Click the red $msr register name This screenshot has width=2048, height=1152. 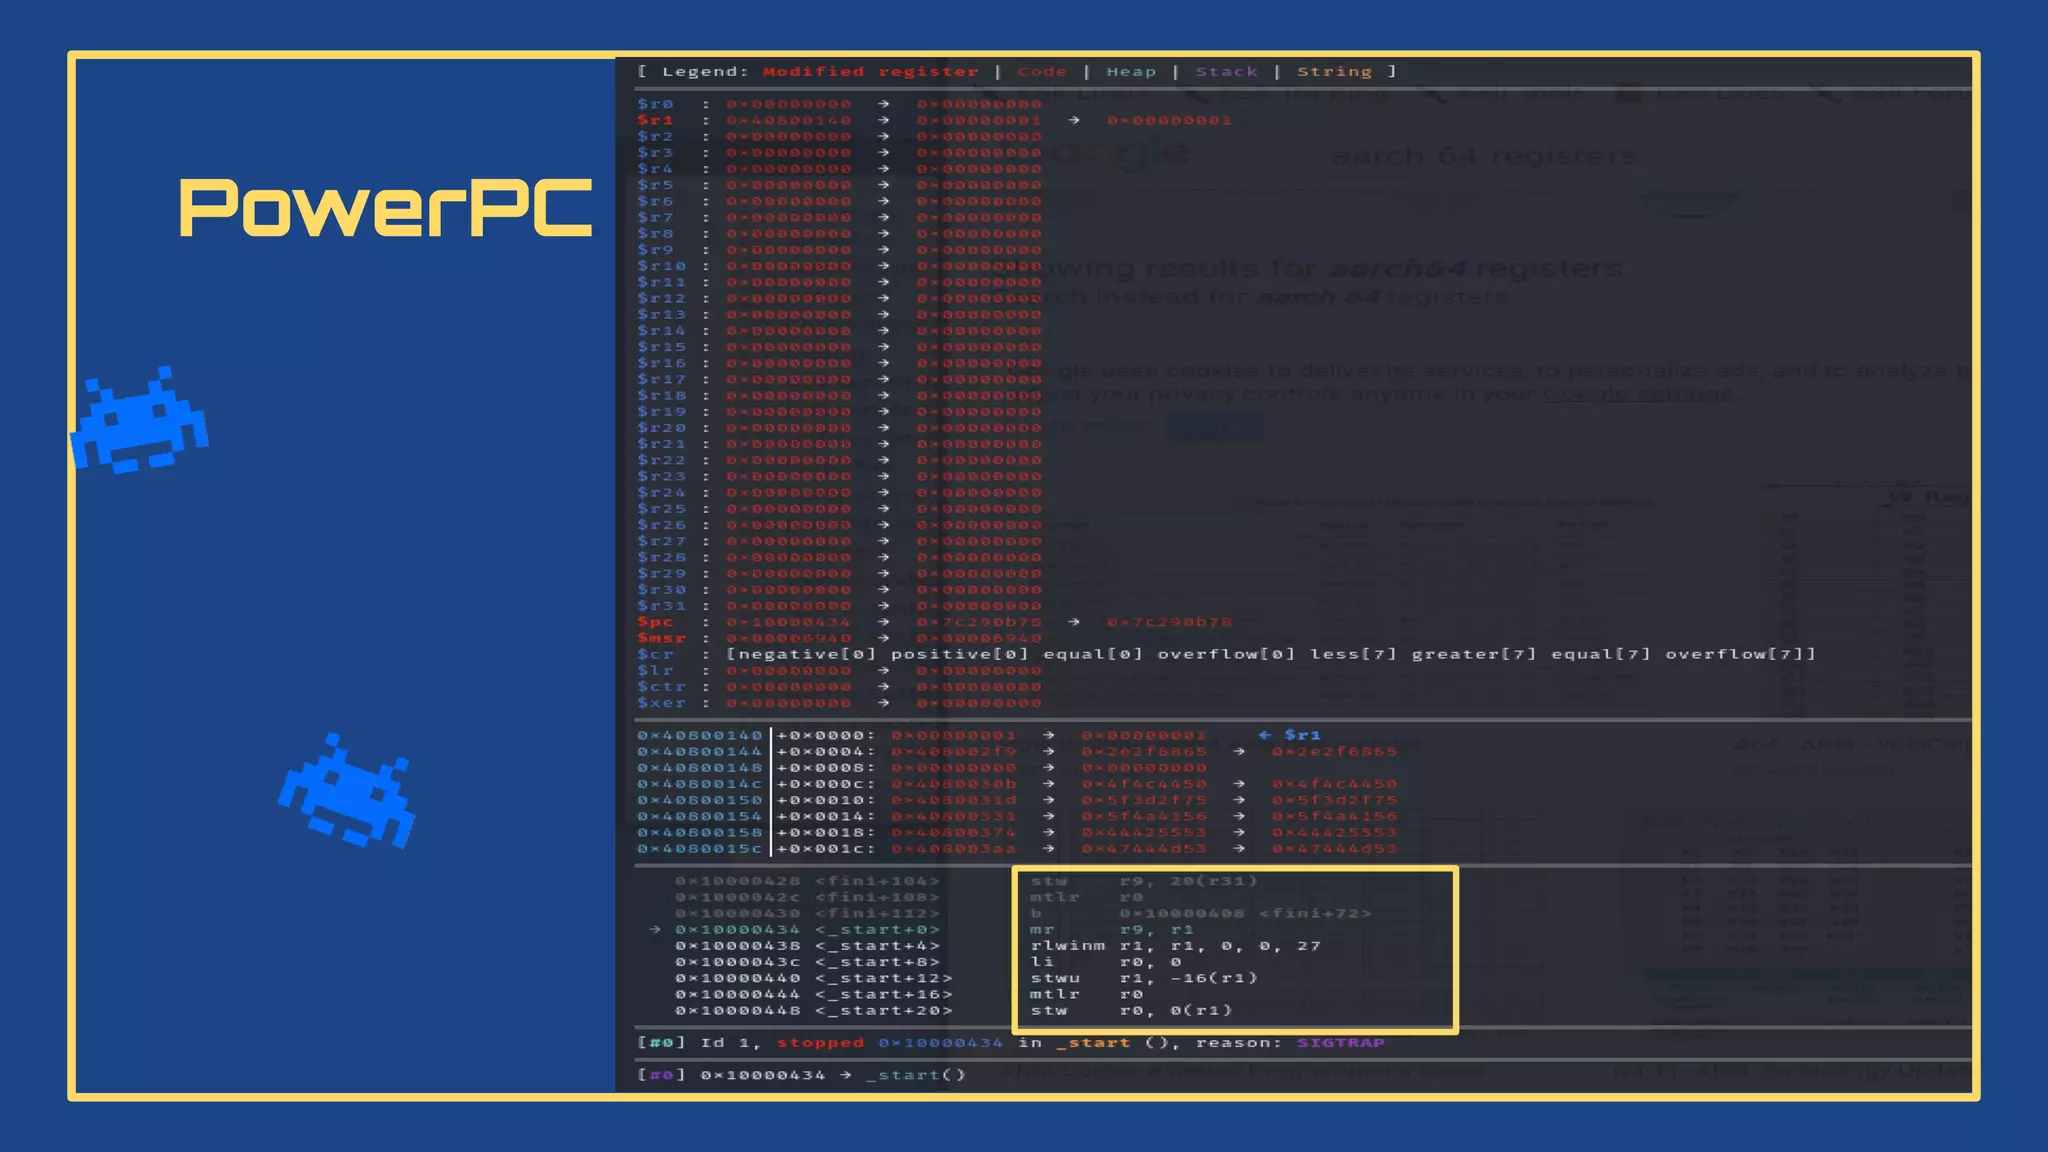click(661, 638)
